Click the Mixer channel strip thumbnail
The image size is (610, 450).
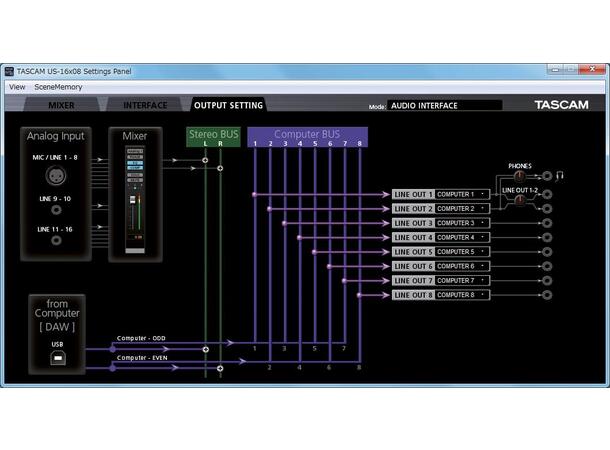click(135, 200)
